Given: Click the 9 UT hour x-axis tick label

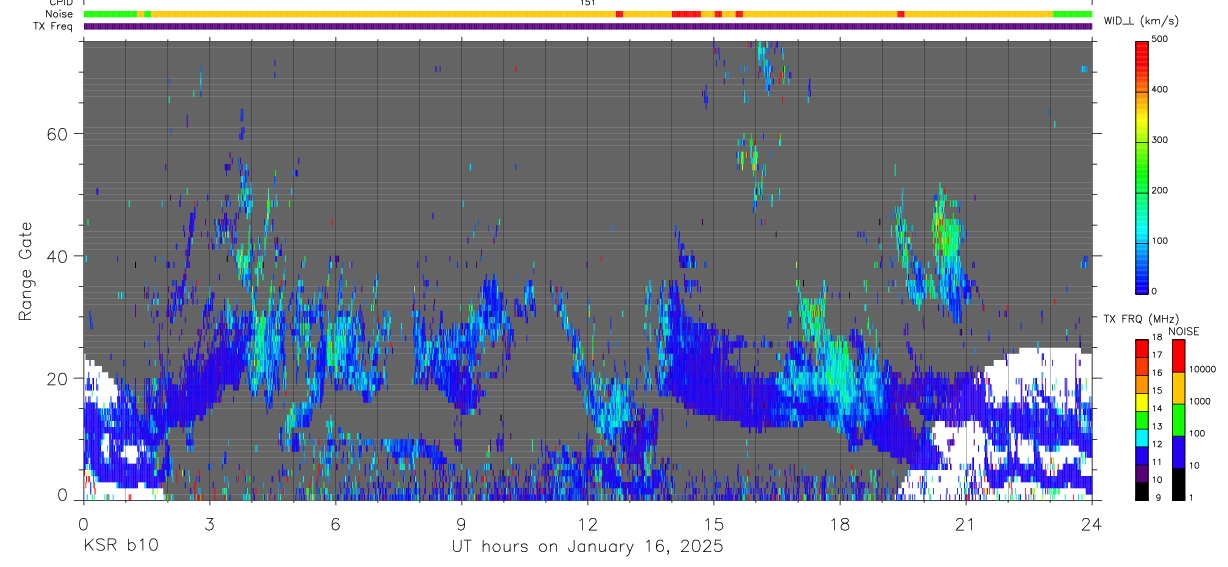Looking at the screenshot, I should (x=461, y=523).
